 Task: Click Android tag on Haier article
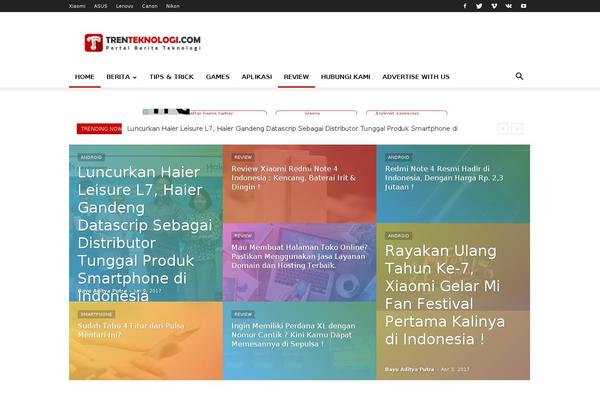(x=91, y=157)
